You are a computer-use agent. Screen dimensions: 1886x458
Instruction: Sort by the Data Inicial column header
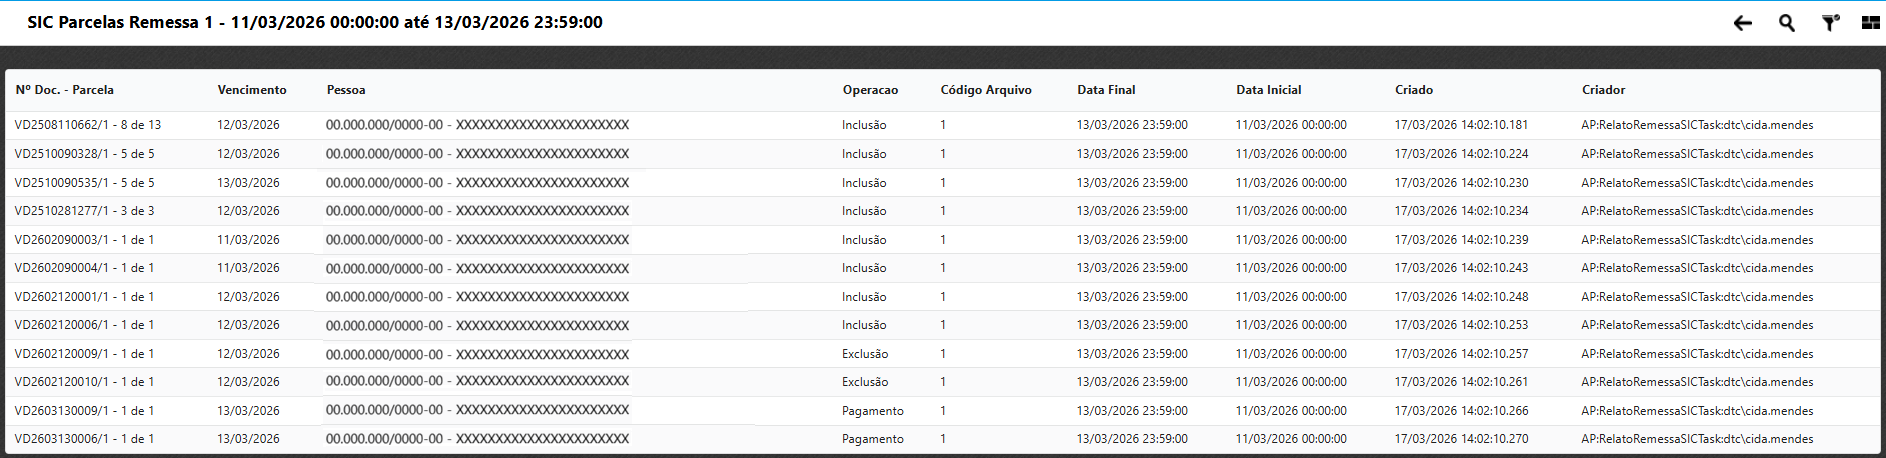click(x=1268, y=90)
